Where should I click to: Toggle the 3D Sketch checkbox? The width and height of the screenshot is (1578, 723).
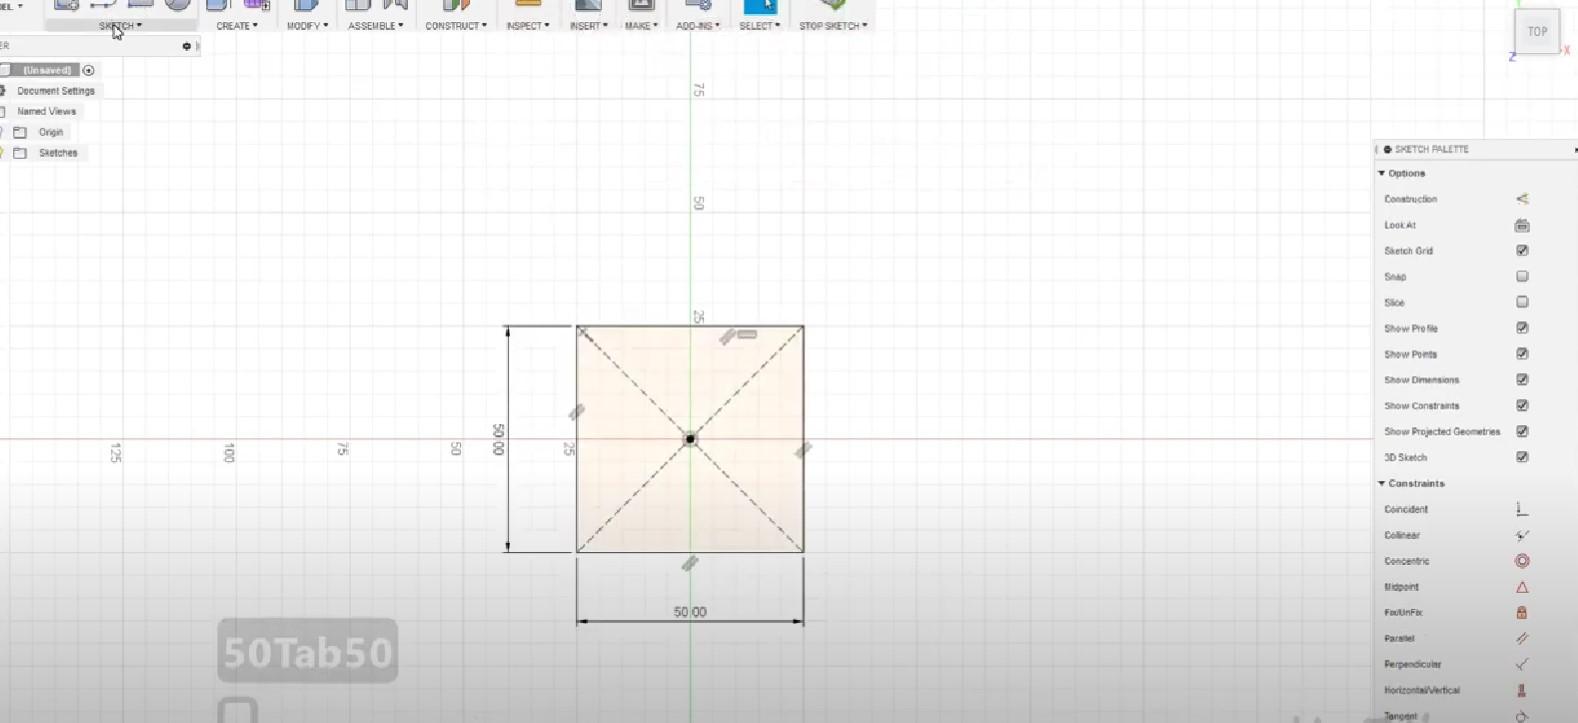(x=1522, y=457)
